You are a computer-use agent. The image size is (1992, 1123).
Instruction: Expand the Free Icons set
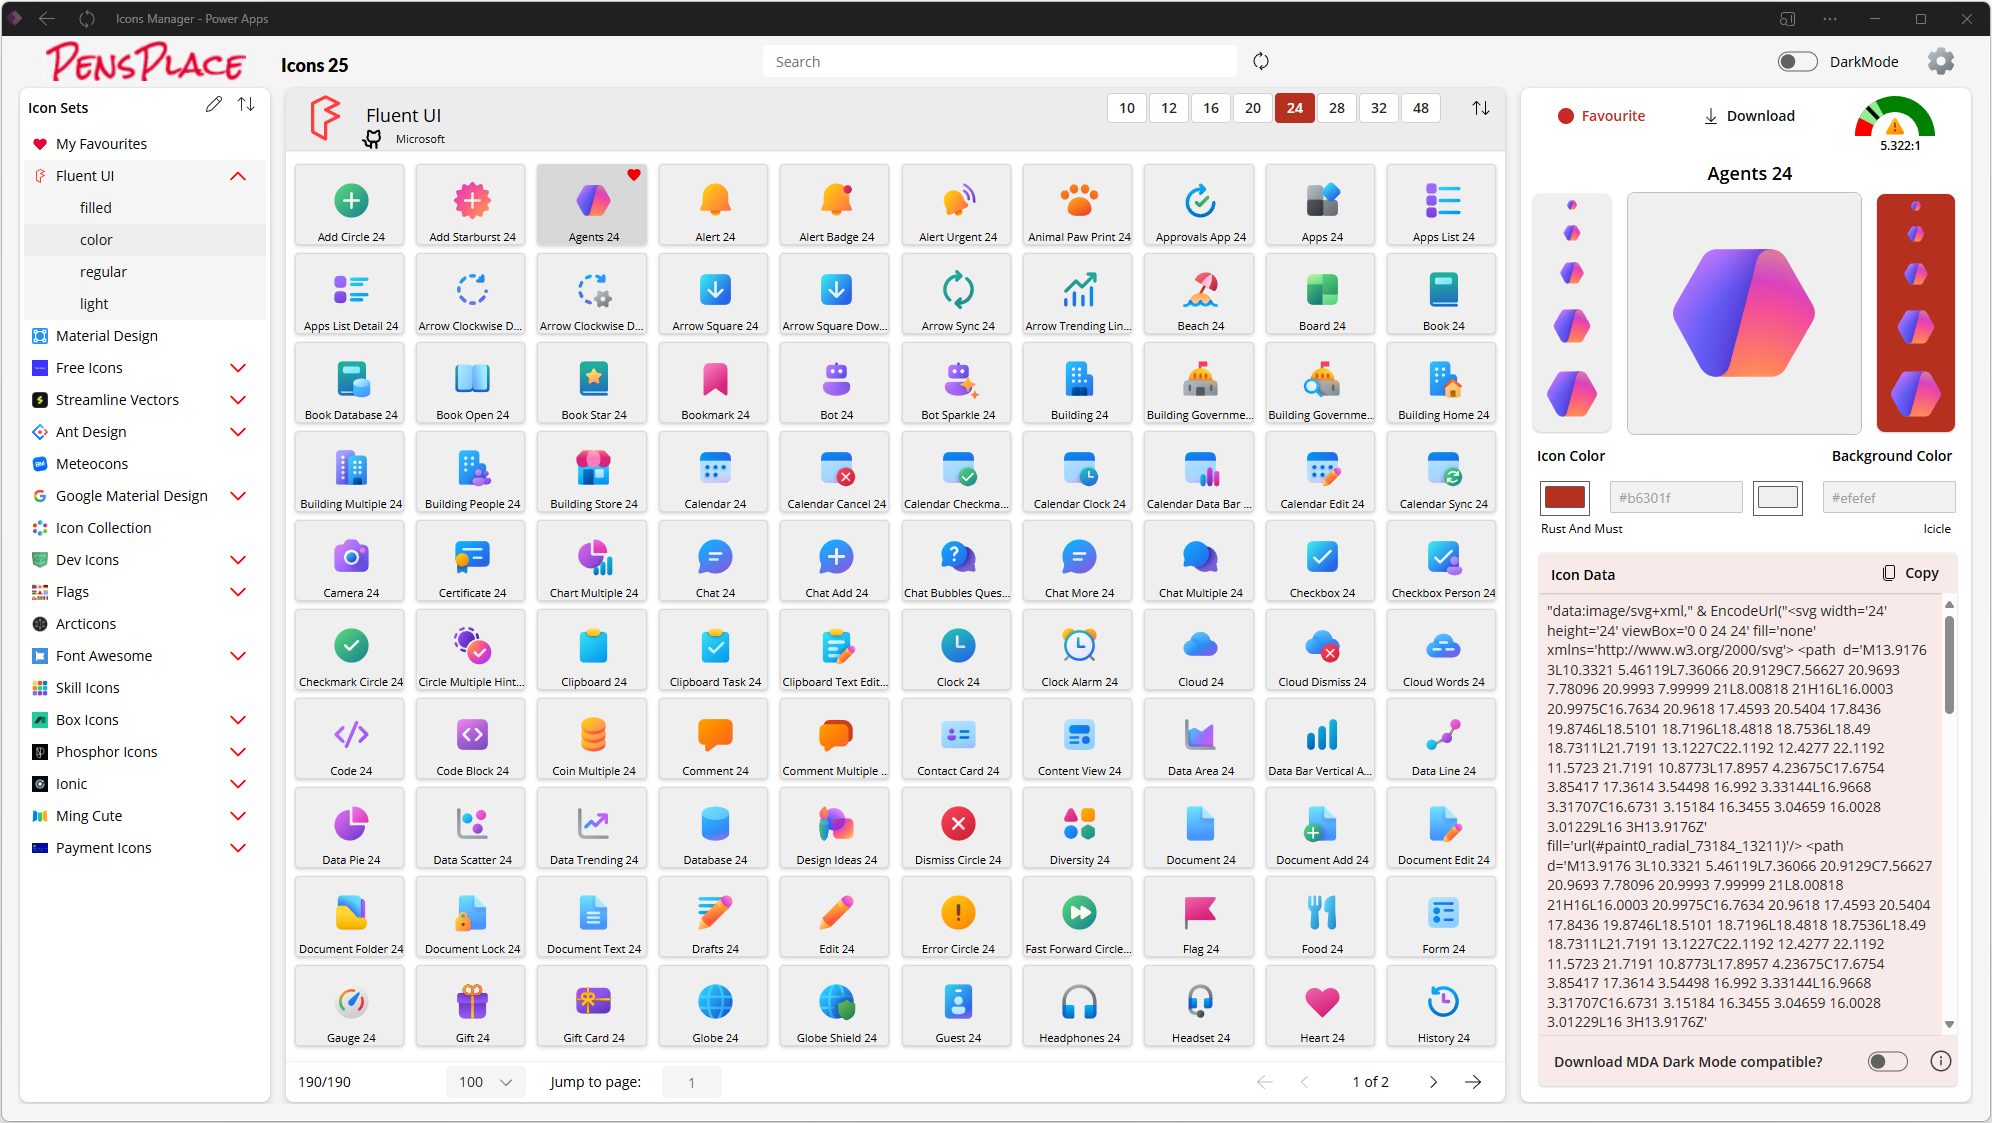(x=238, y=368)
